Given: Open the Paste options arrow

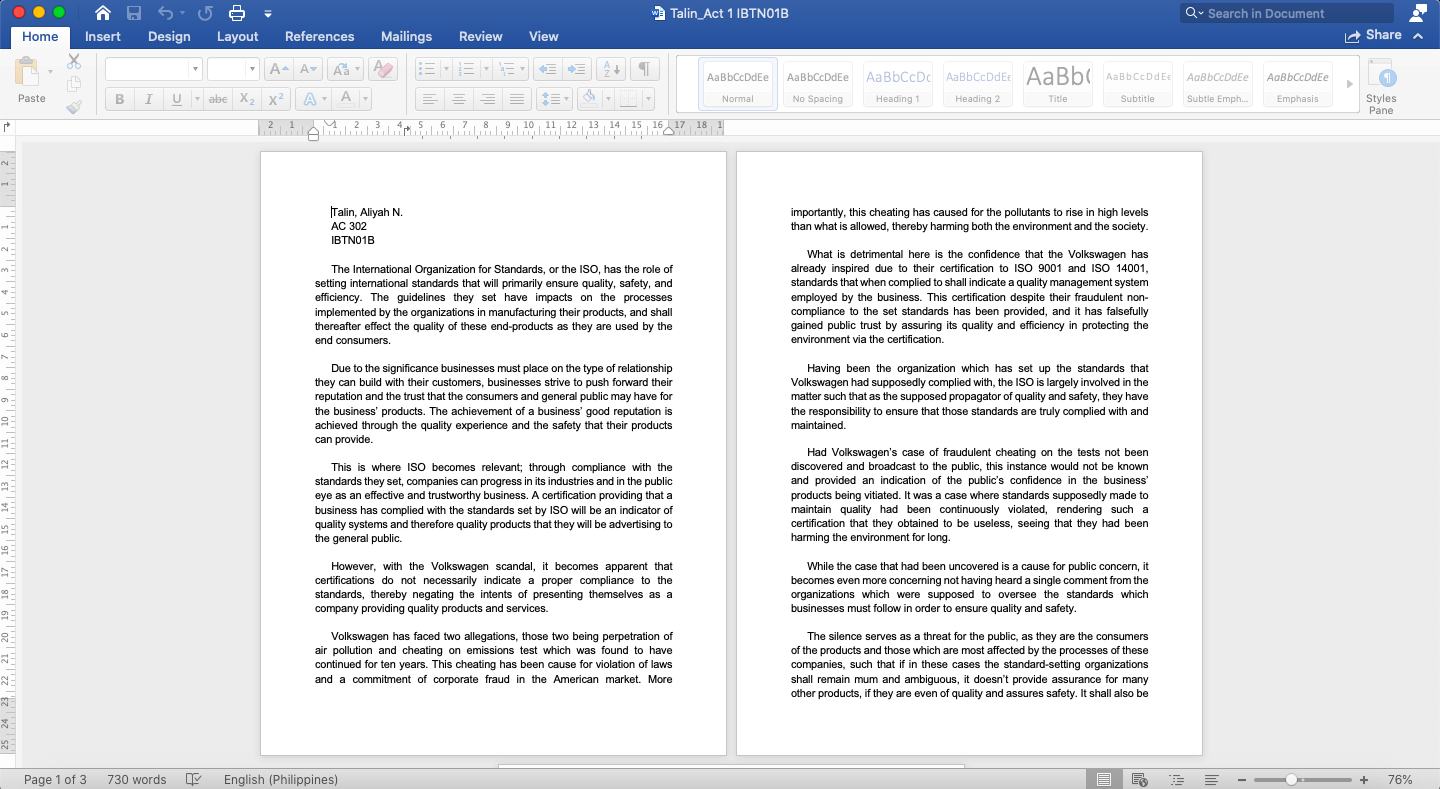Looking at the screenshot, I should pyautogui.click(x=50, y=72).
